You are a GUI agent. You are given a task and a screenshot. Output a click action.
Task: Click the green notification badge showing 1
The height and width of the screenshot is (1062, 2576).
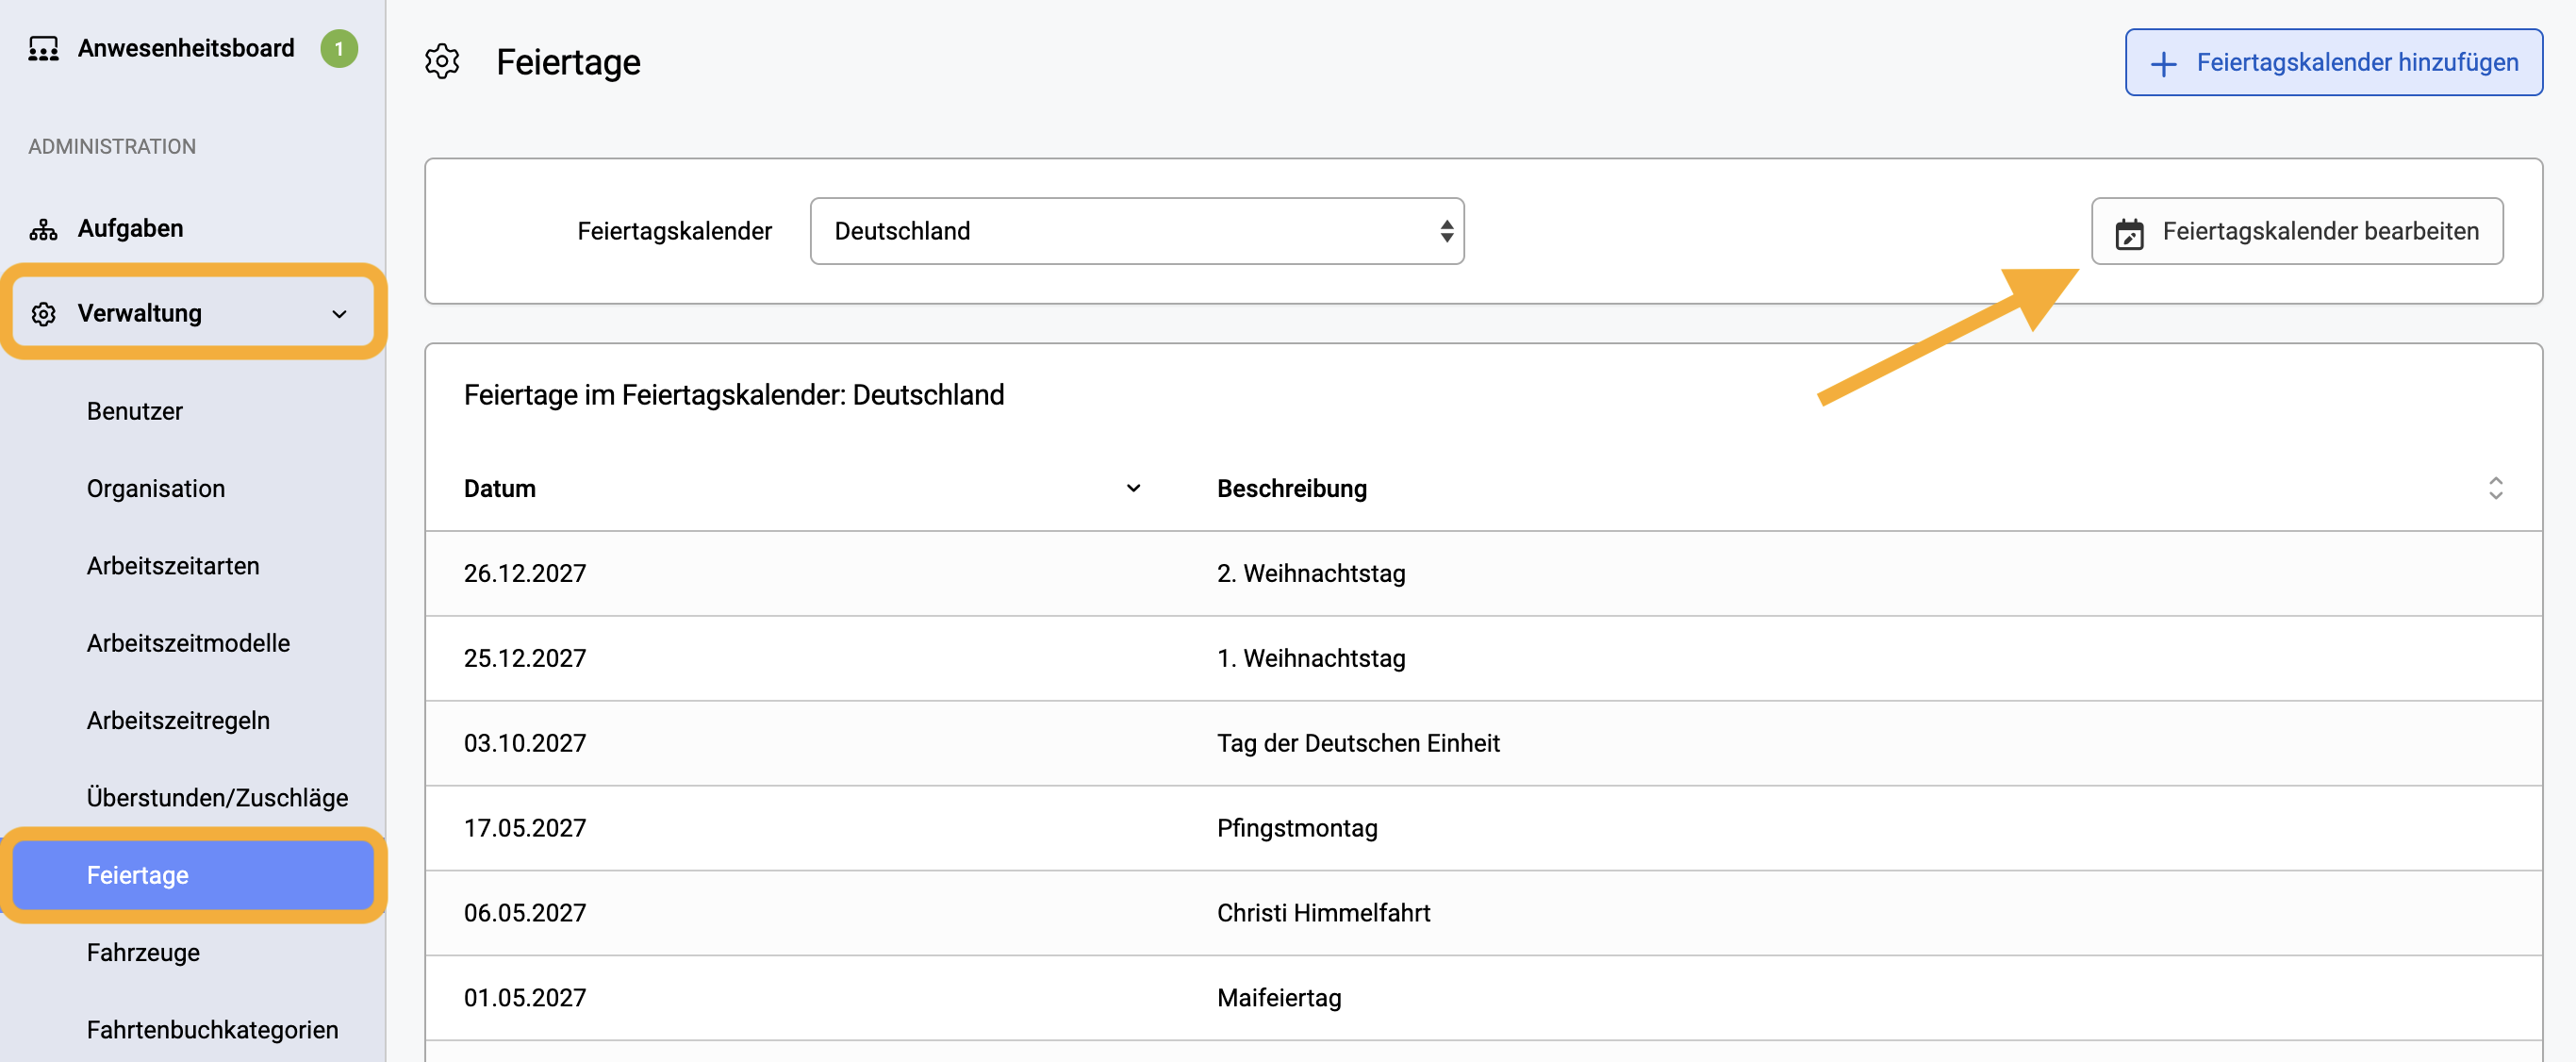click(x=339, y=49)
